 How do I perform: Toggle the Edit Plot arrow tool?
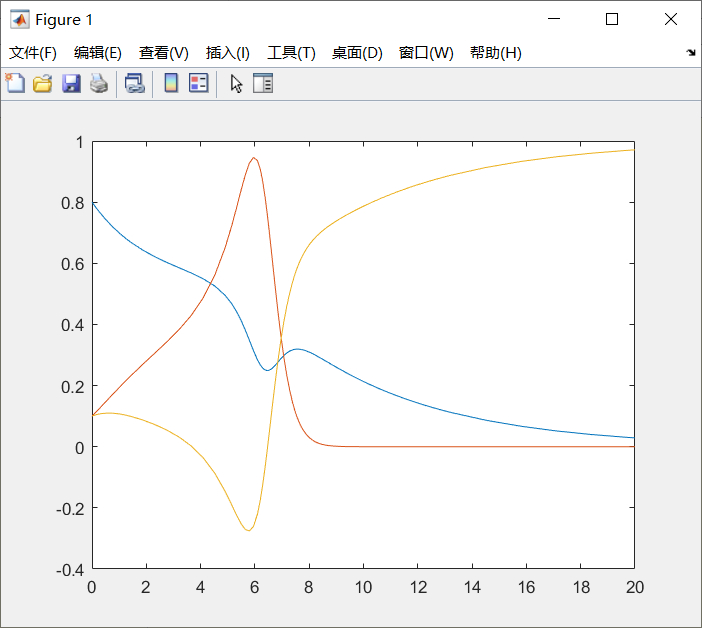tap(236, 84)
